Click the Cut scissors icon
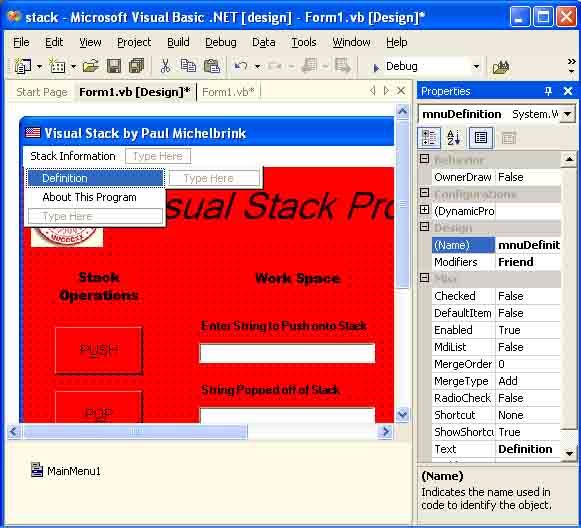The height and width of the screenshot is (528, 581). point(165,66)
